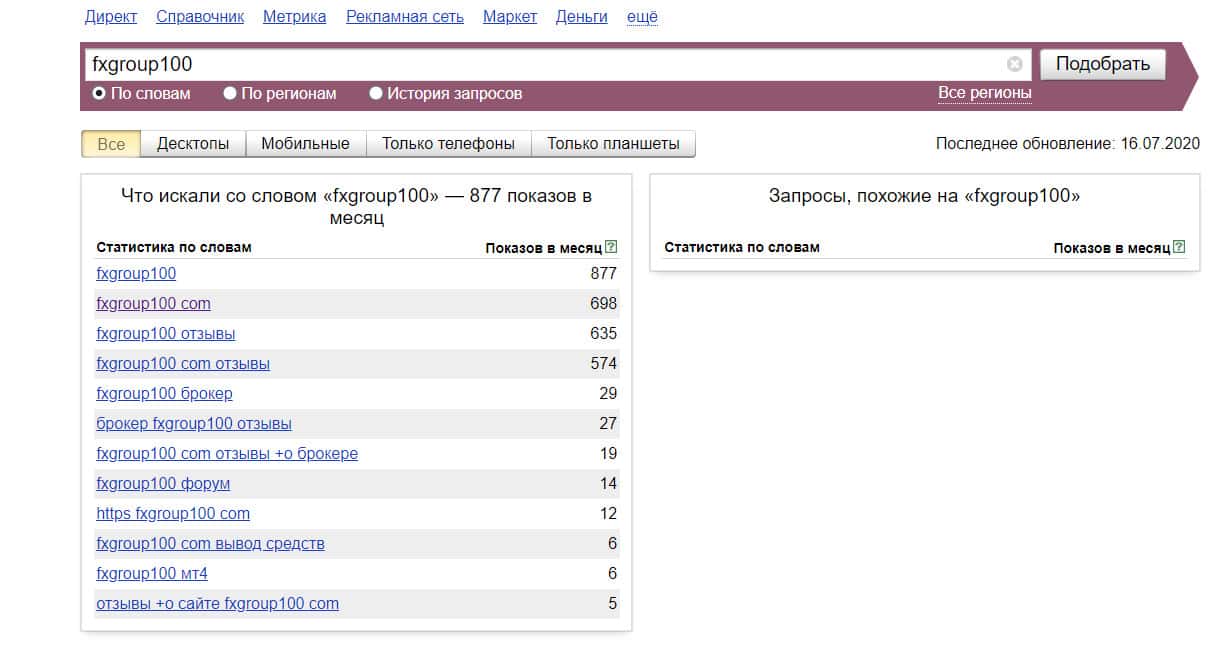Open the fxgroup100 com отзывы link

(183, 363)
